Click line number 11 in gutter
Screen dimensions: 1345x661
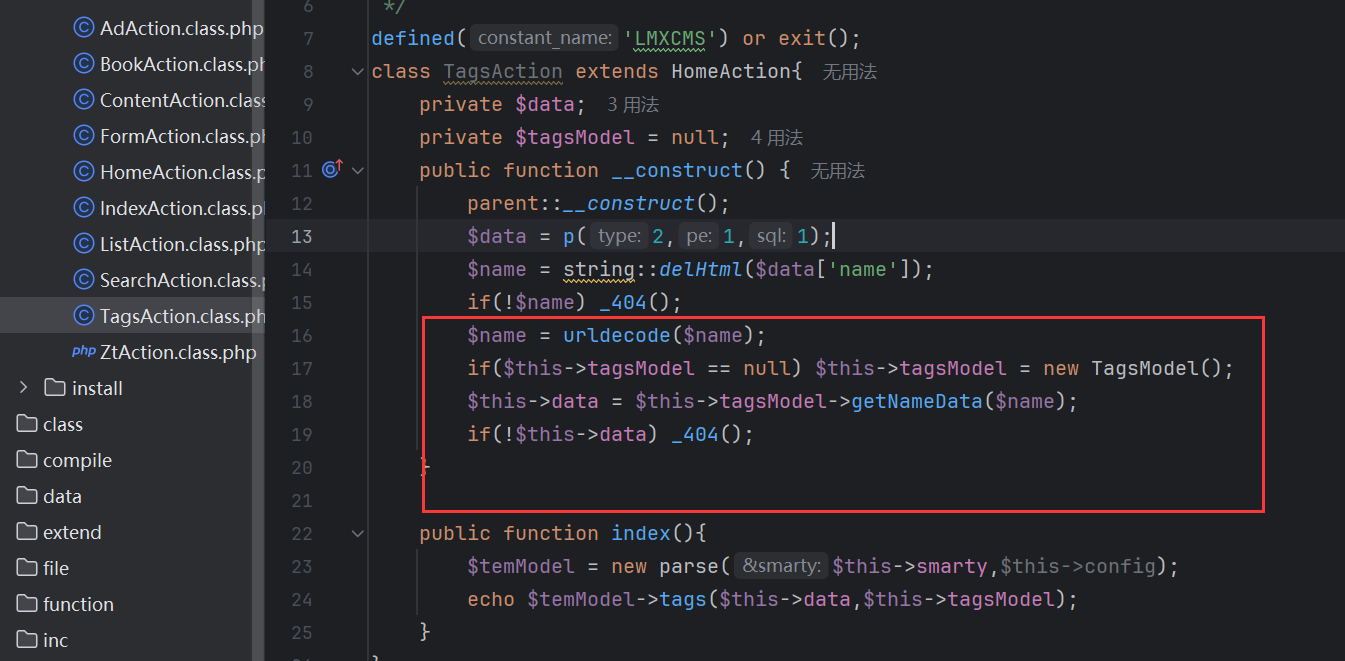(302, 170)
